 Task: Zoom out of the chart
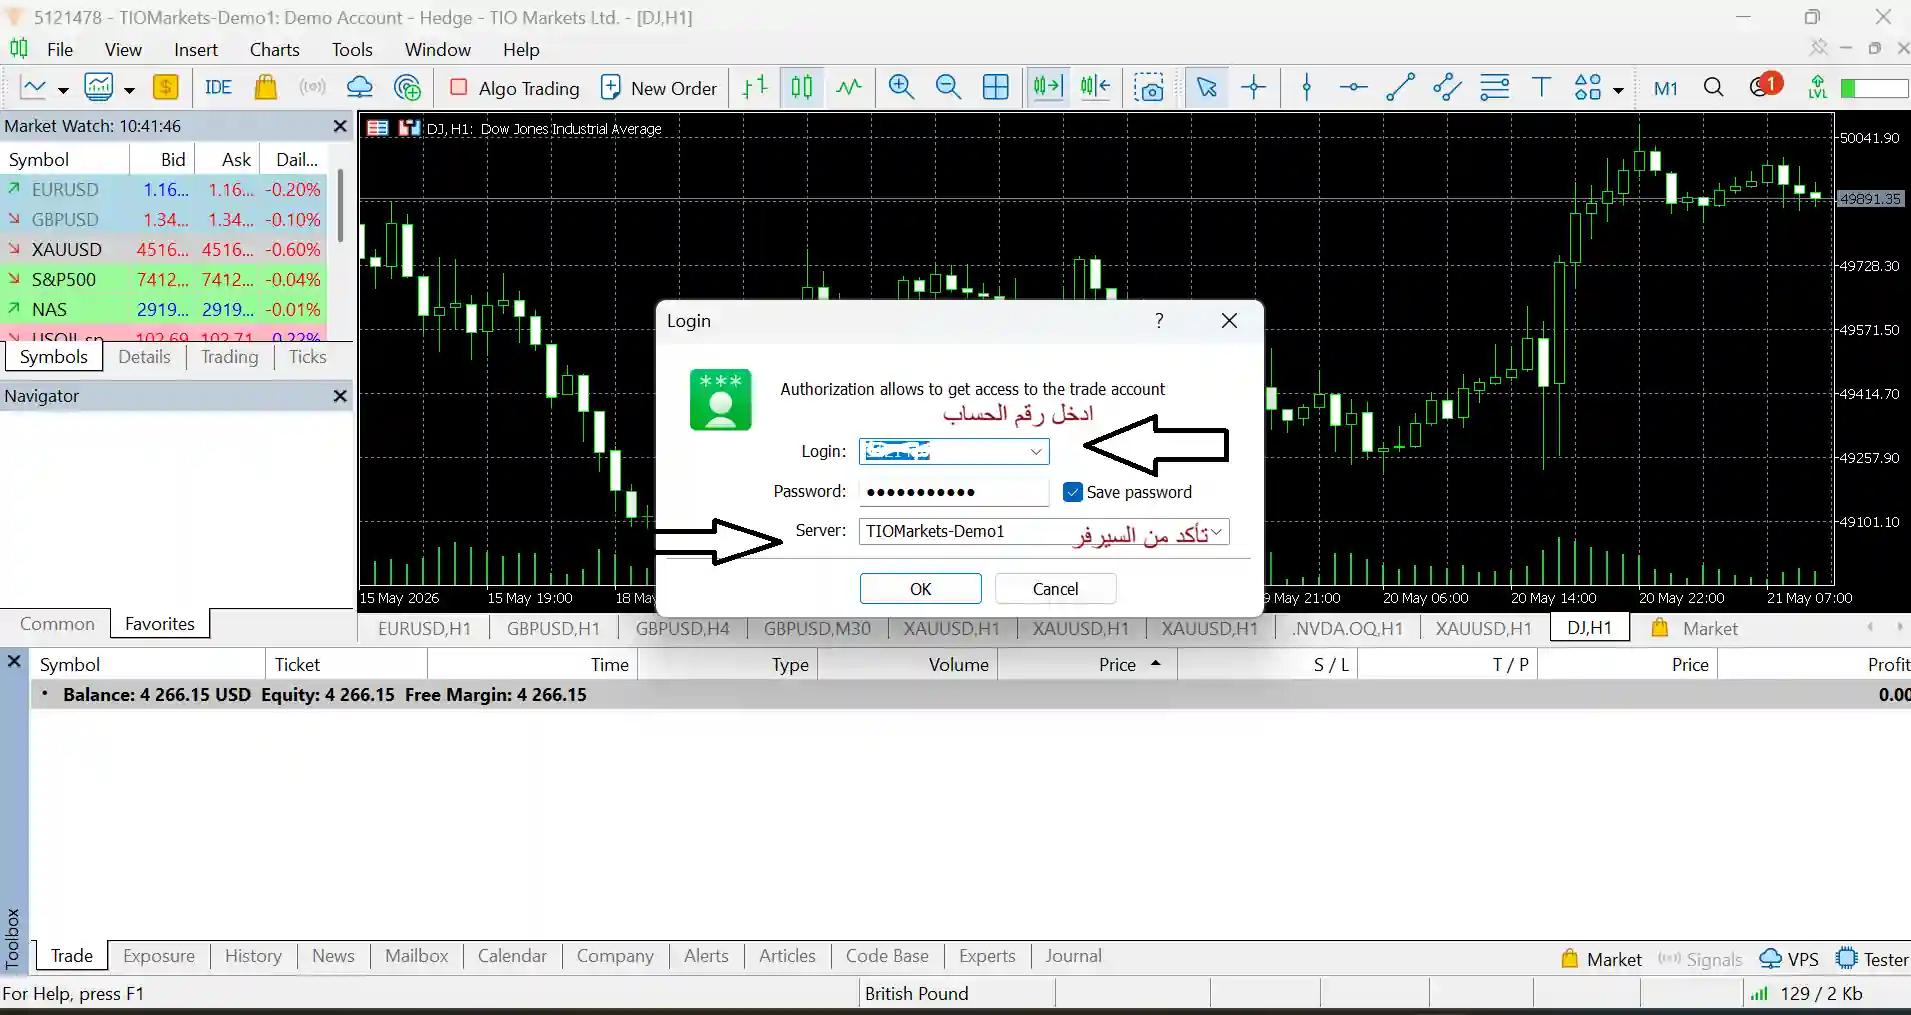[x=948, y=88]
